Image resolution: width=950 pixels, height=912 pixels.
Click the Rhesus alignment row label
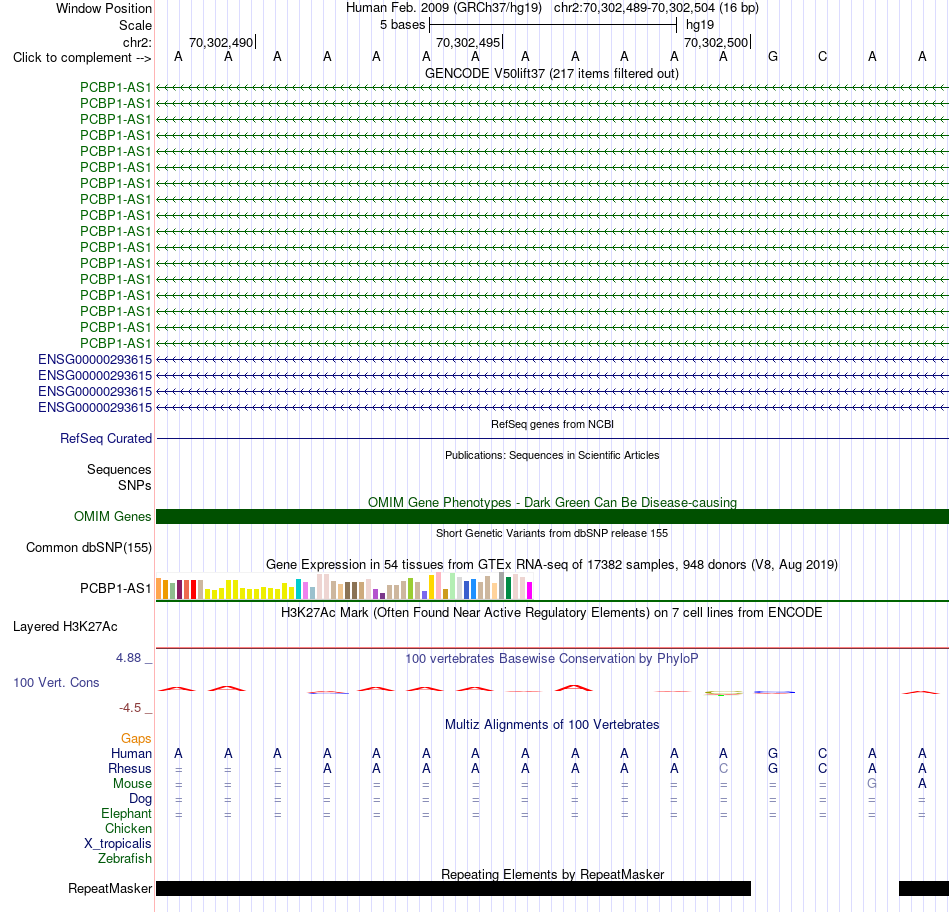click(130, 768)
